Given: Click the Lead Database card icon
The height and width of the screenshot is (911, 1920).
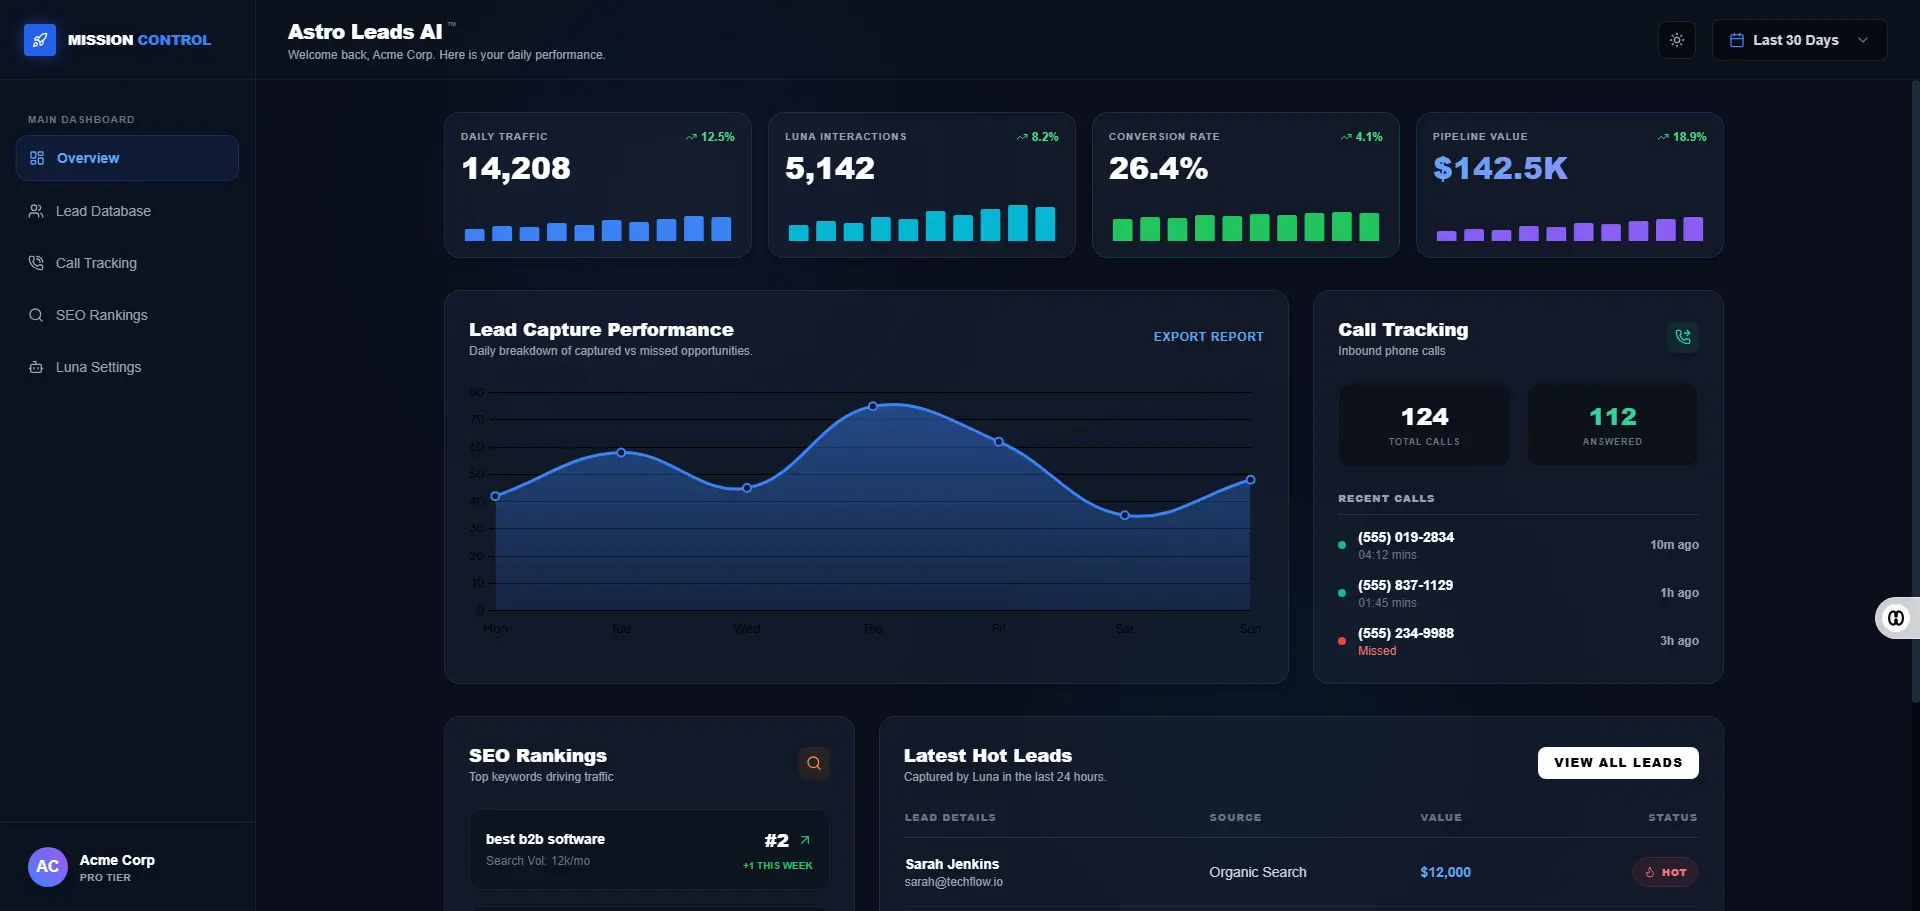Looking at the screenshot, I should click(36, 211).
